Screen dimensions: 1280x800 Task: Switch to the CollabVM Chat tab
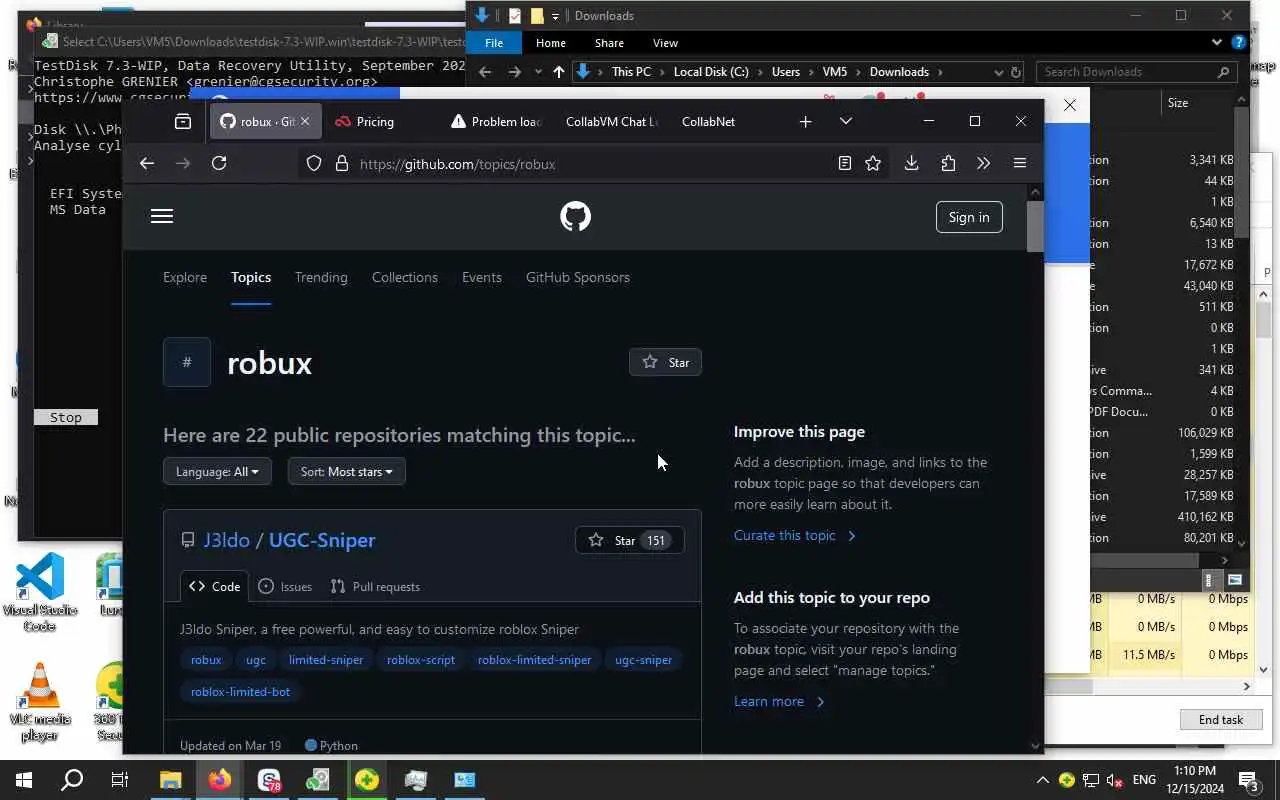611,121
